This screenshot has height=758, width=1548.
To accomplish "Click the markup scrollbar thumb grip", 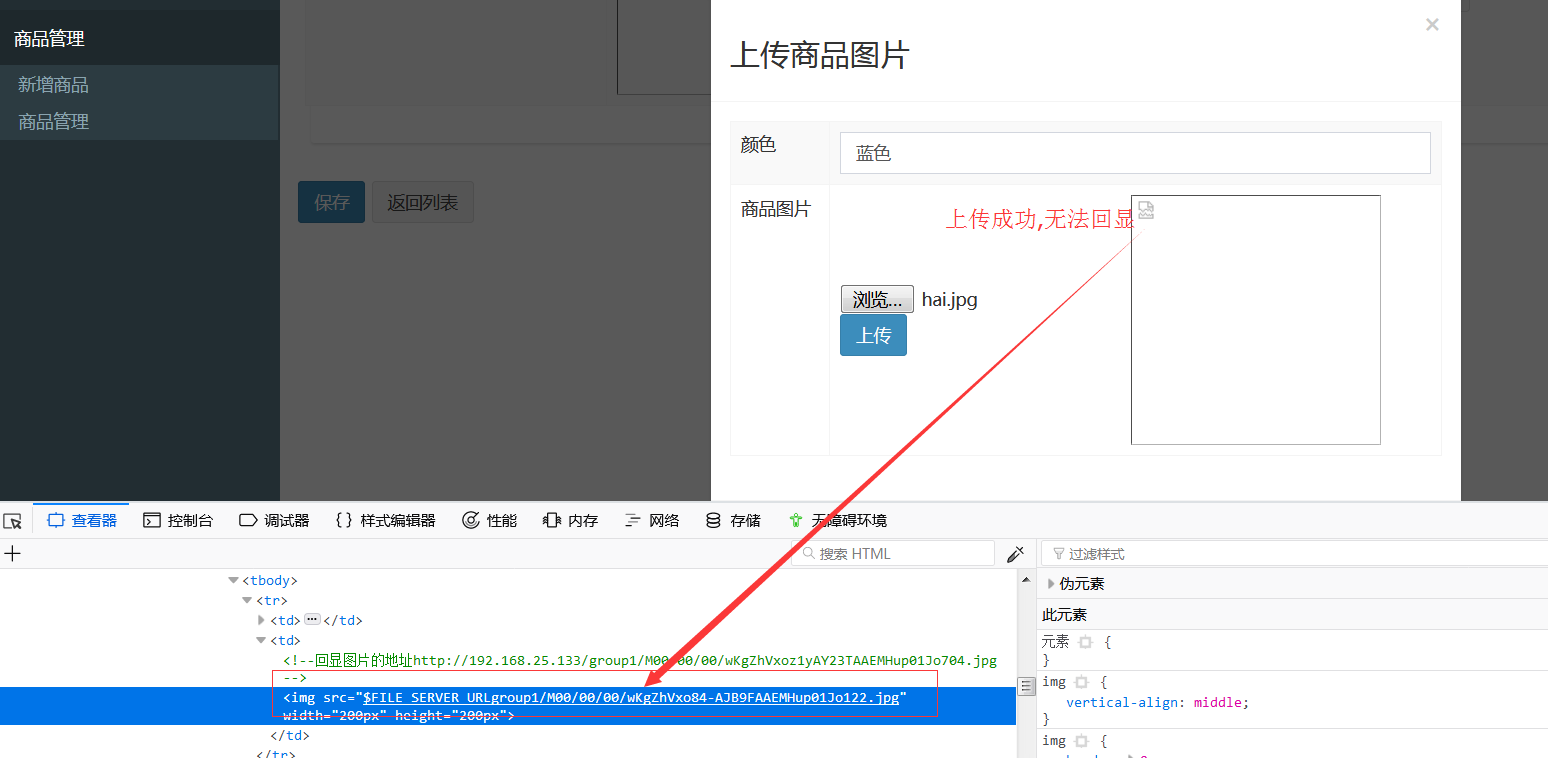I will [1026, 686].
